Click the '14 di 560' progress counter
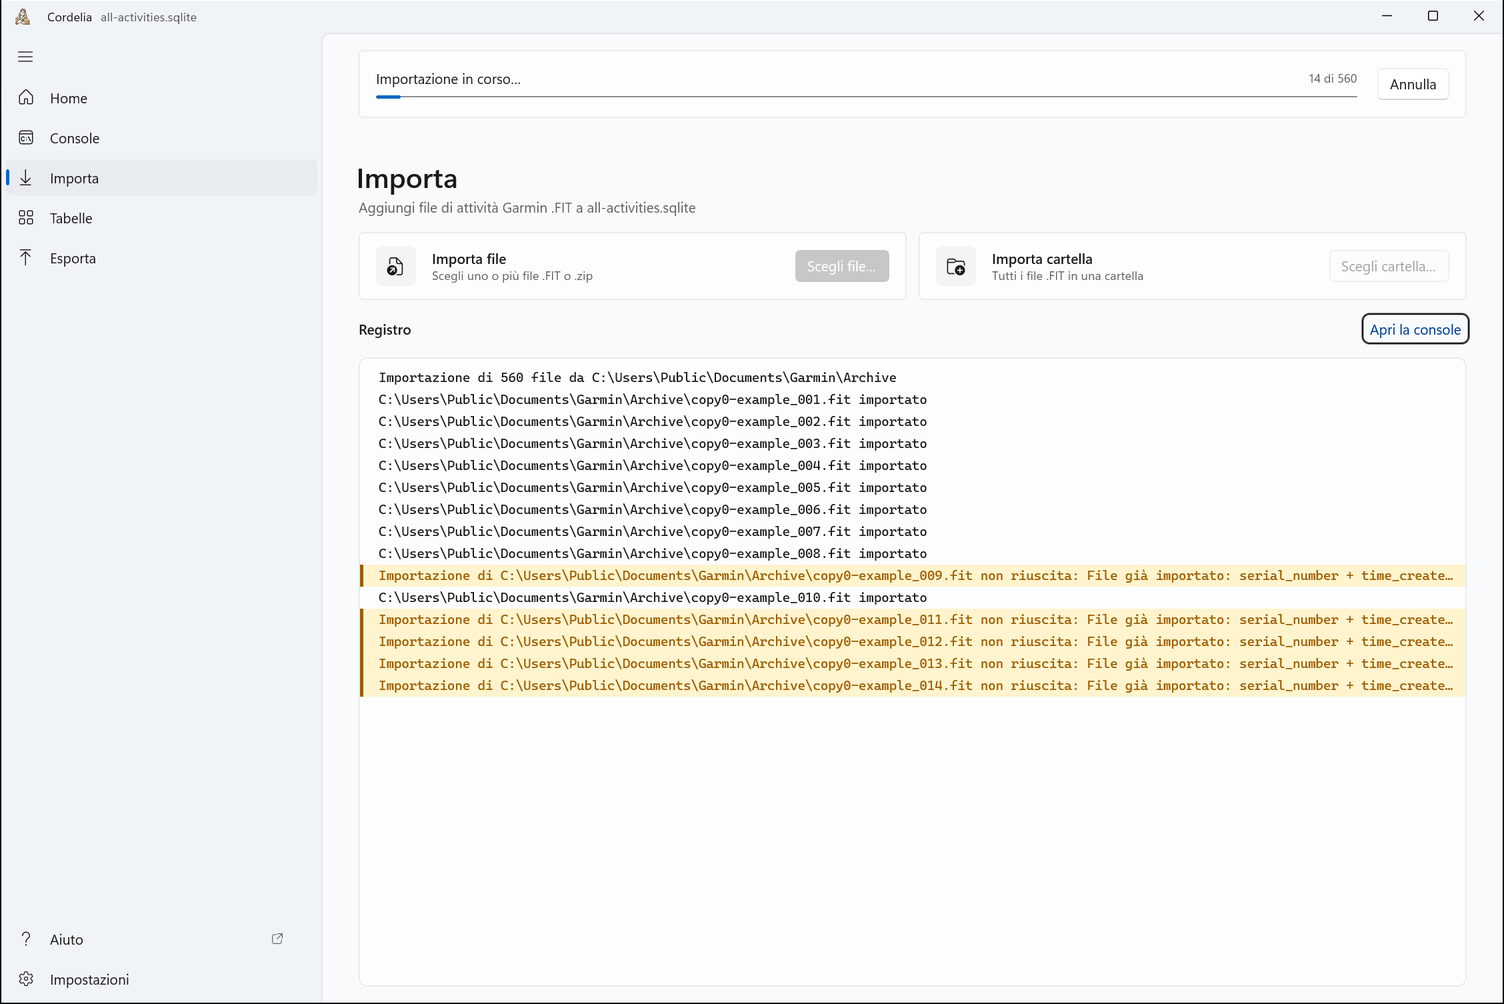 click(1333, 78)
